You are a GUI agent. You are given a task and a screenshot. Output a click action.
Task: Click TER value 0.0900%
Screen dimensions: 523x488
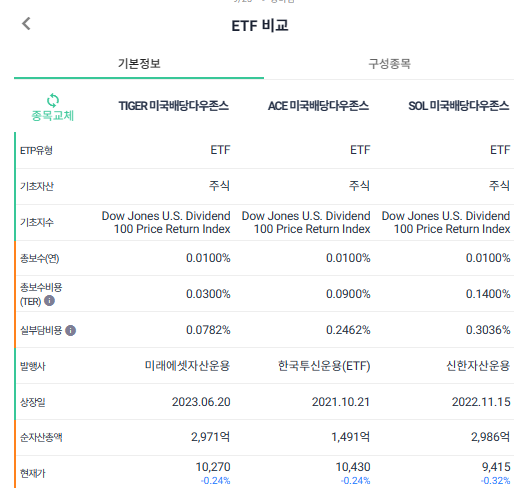(x=348, y=294)
